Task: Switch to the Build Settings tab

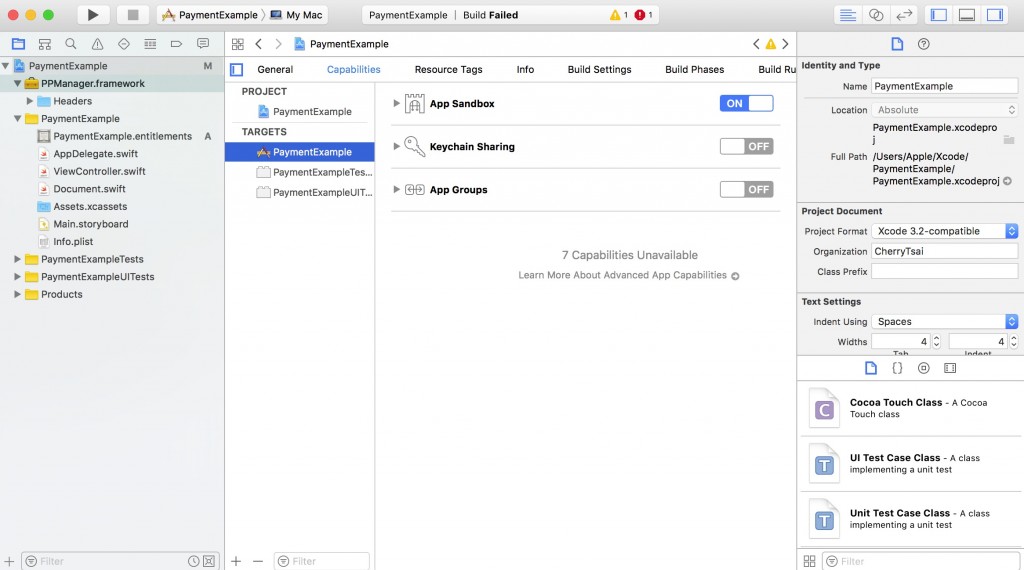Action: click(x=600, y=69)
